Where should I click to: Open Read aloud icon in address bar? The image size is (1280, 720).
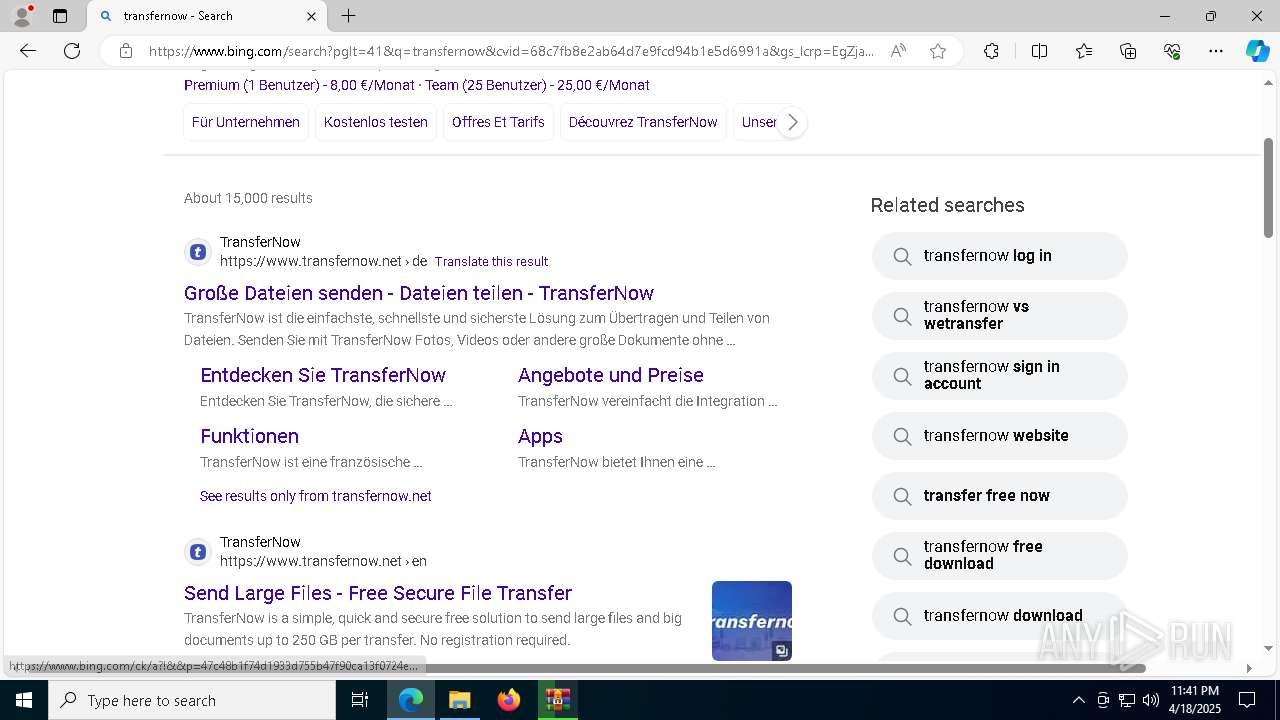pos(898,51)
